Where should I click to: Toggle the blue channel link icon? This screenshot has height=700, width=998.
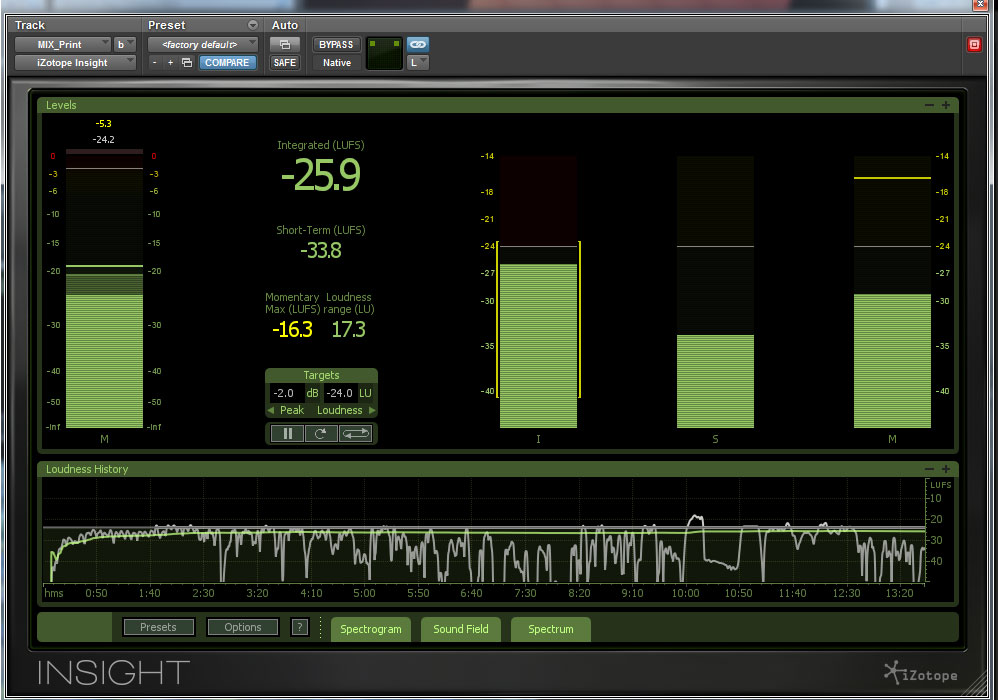[418, 45]
